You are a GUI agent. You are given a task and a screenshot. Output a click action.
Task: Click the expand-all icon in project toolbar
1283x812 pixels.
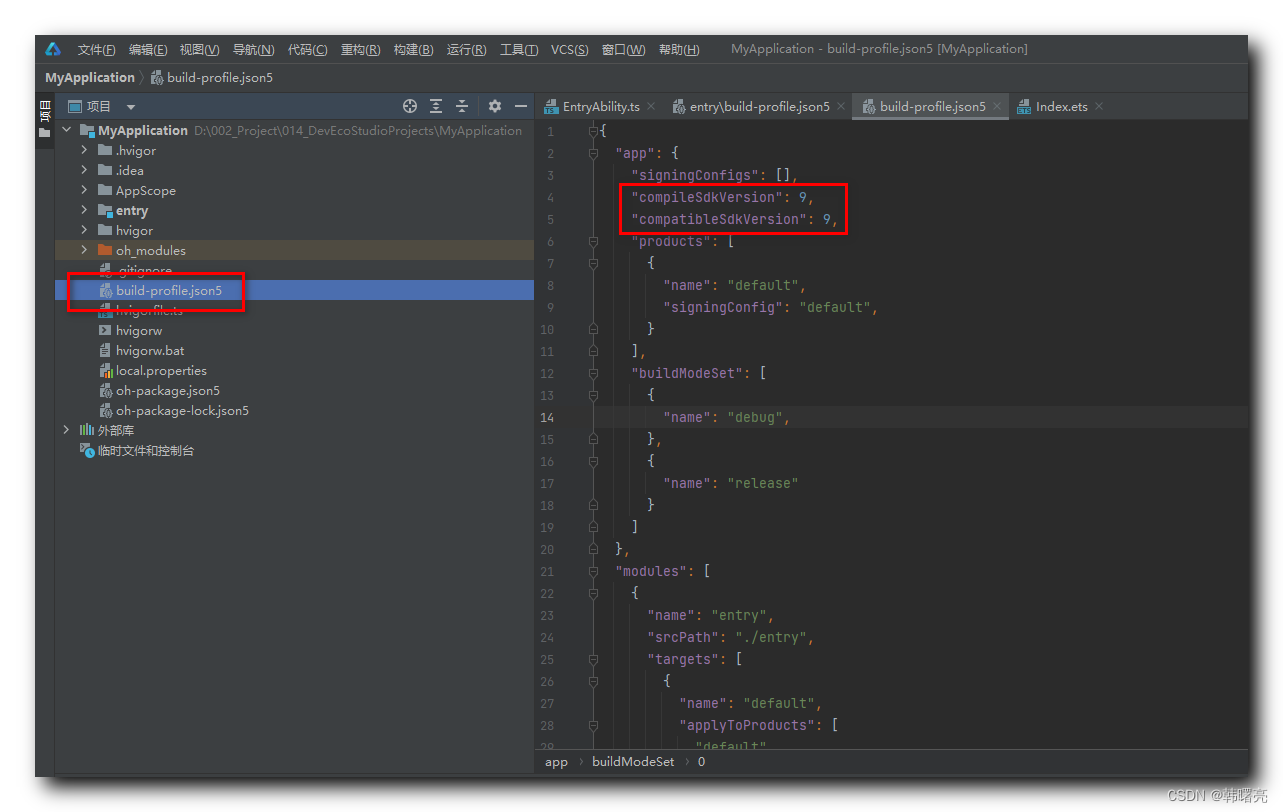[435, 105]
